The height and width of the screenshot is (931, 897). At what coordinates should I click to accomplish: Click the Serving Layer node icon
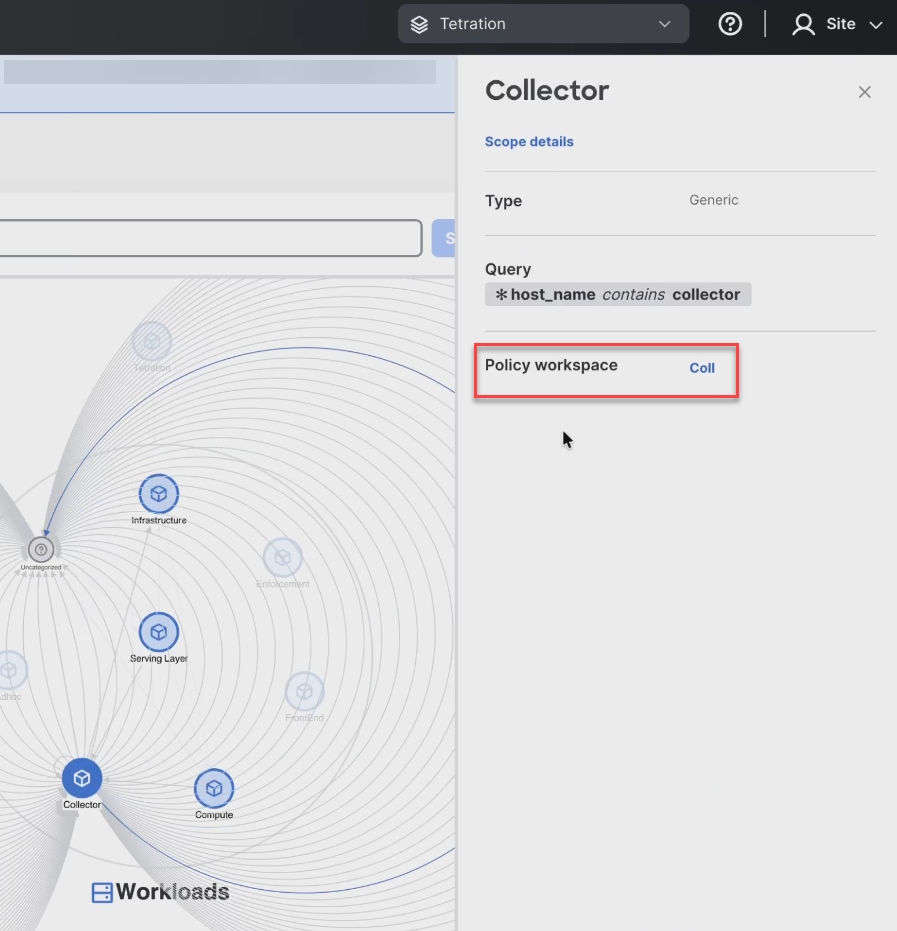[x=158, y=632]
